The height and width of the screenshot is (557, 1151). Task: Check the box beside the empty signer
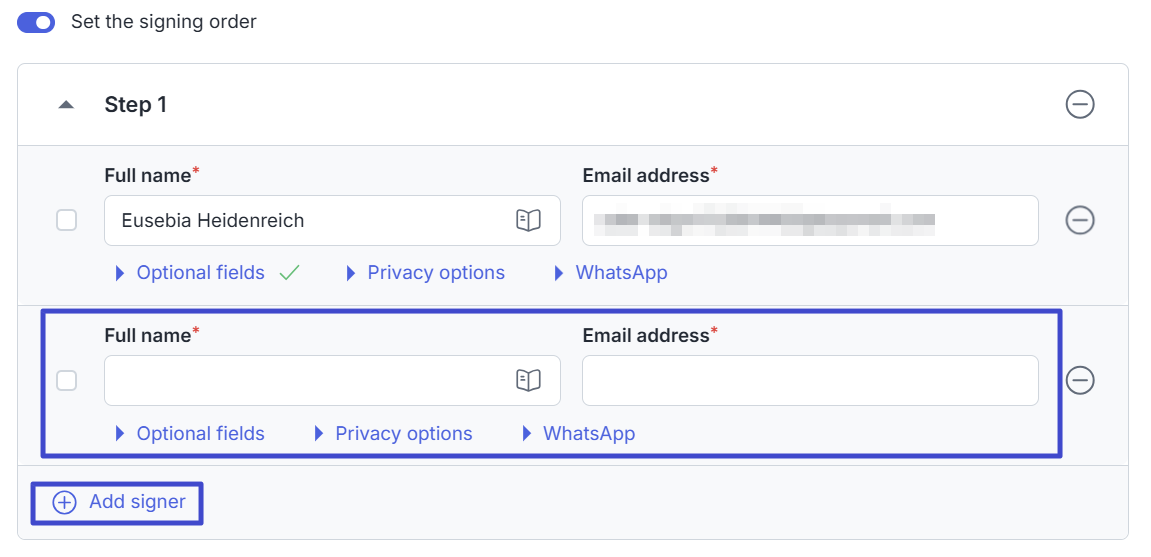[x=66, y=380]
